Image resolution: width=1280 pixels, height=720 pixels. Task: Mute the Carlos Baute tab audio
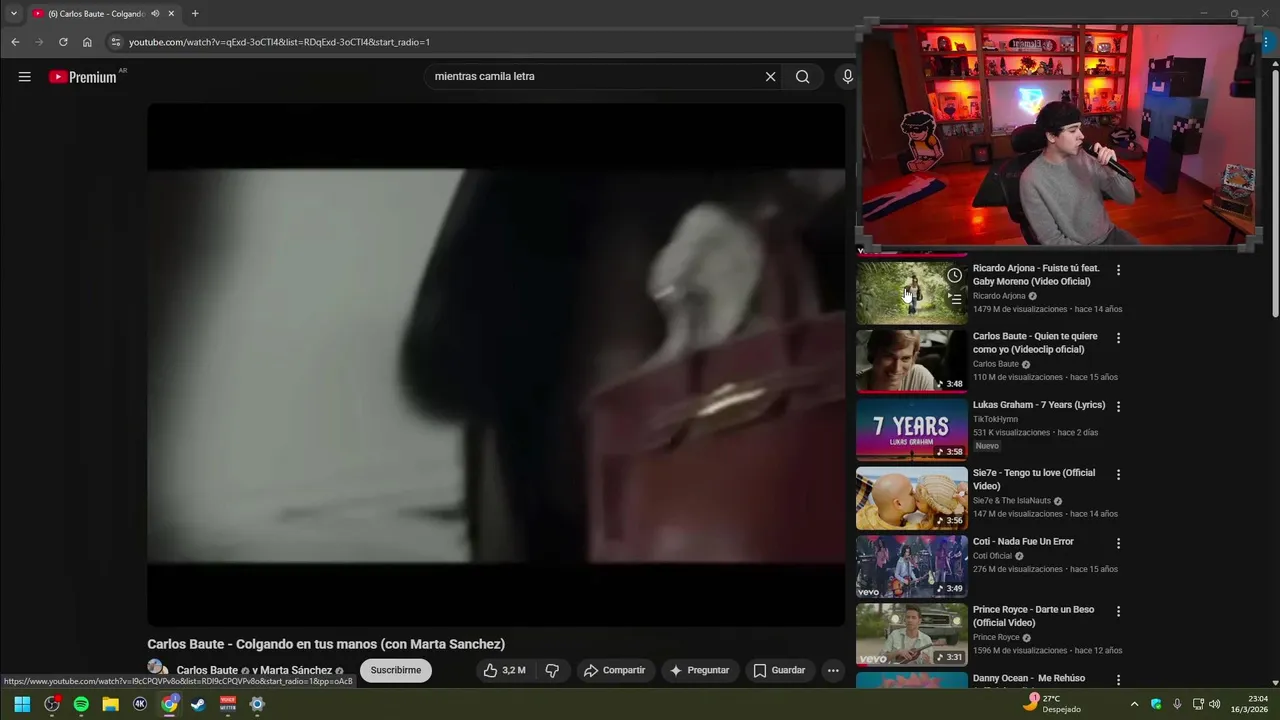155,14
